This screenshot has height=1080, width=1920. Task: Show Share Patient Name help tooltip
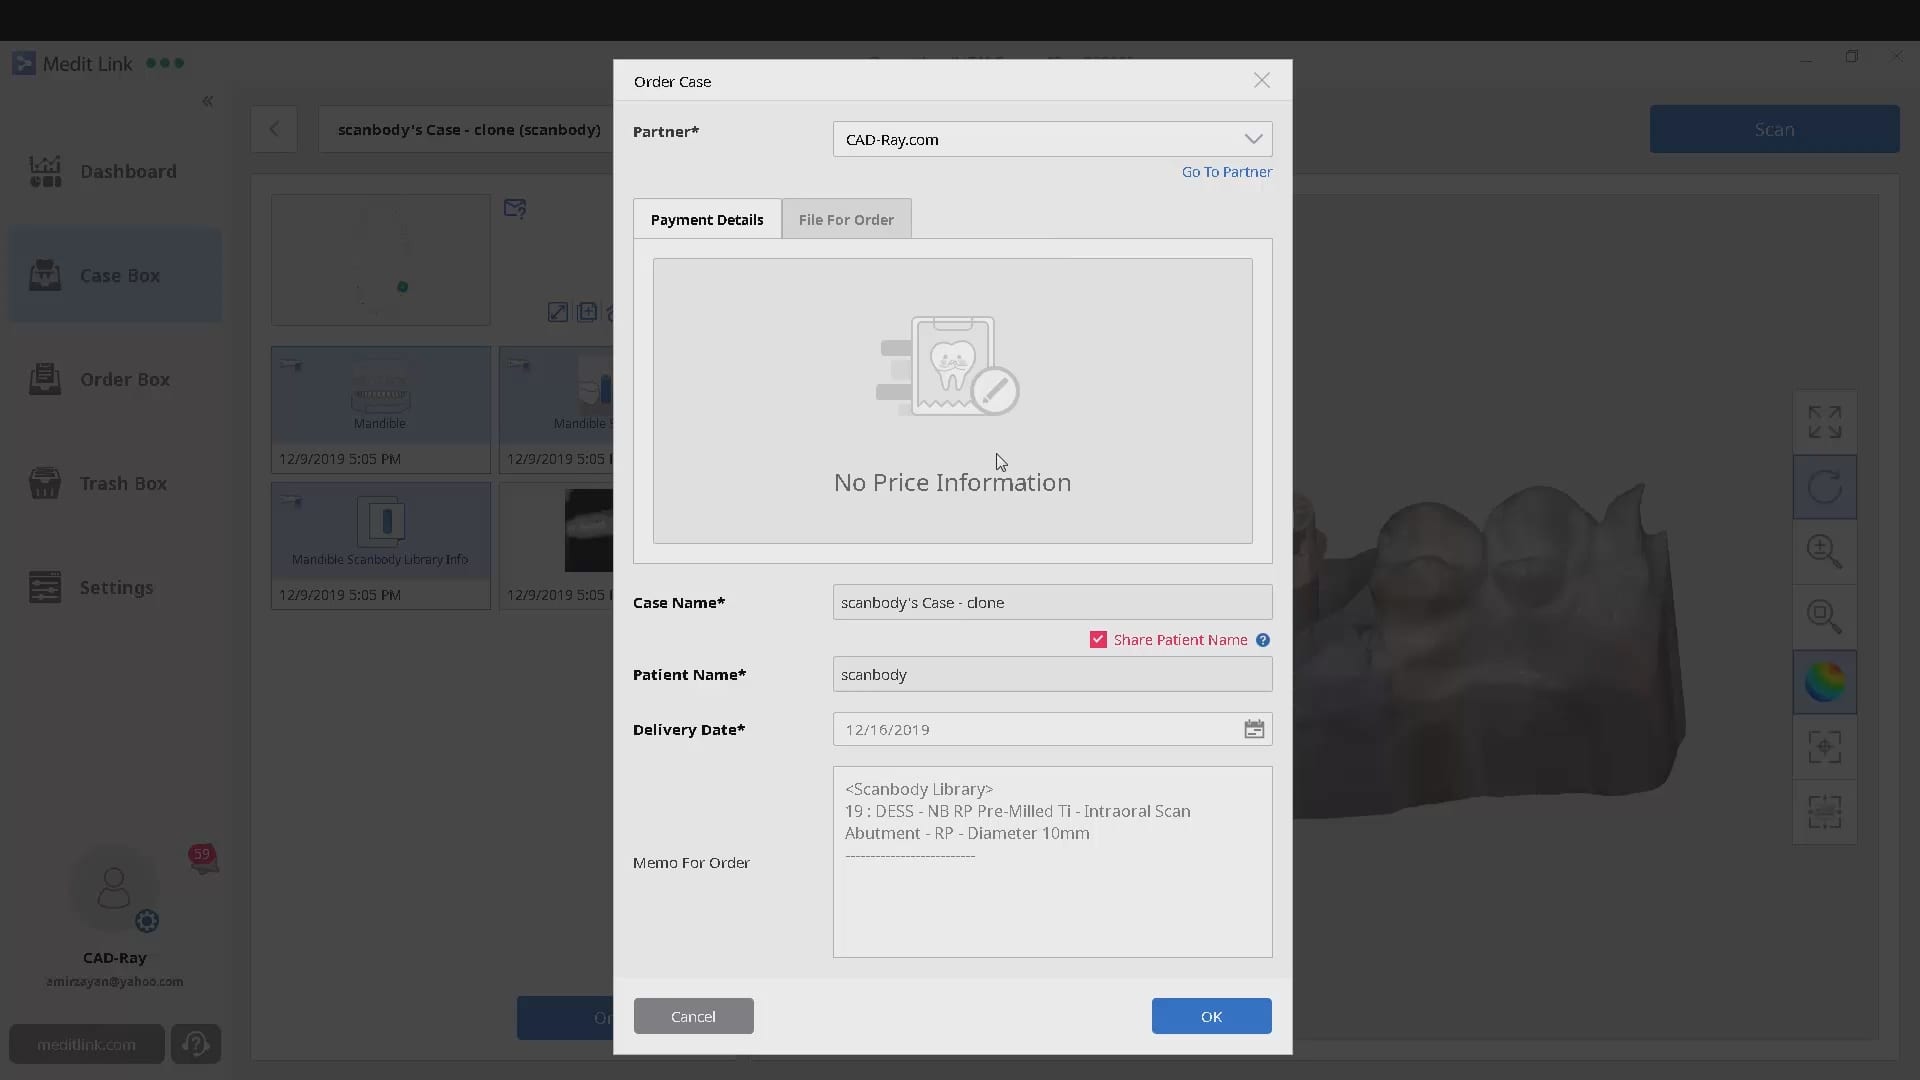[x=1263, y=640]
